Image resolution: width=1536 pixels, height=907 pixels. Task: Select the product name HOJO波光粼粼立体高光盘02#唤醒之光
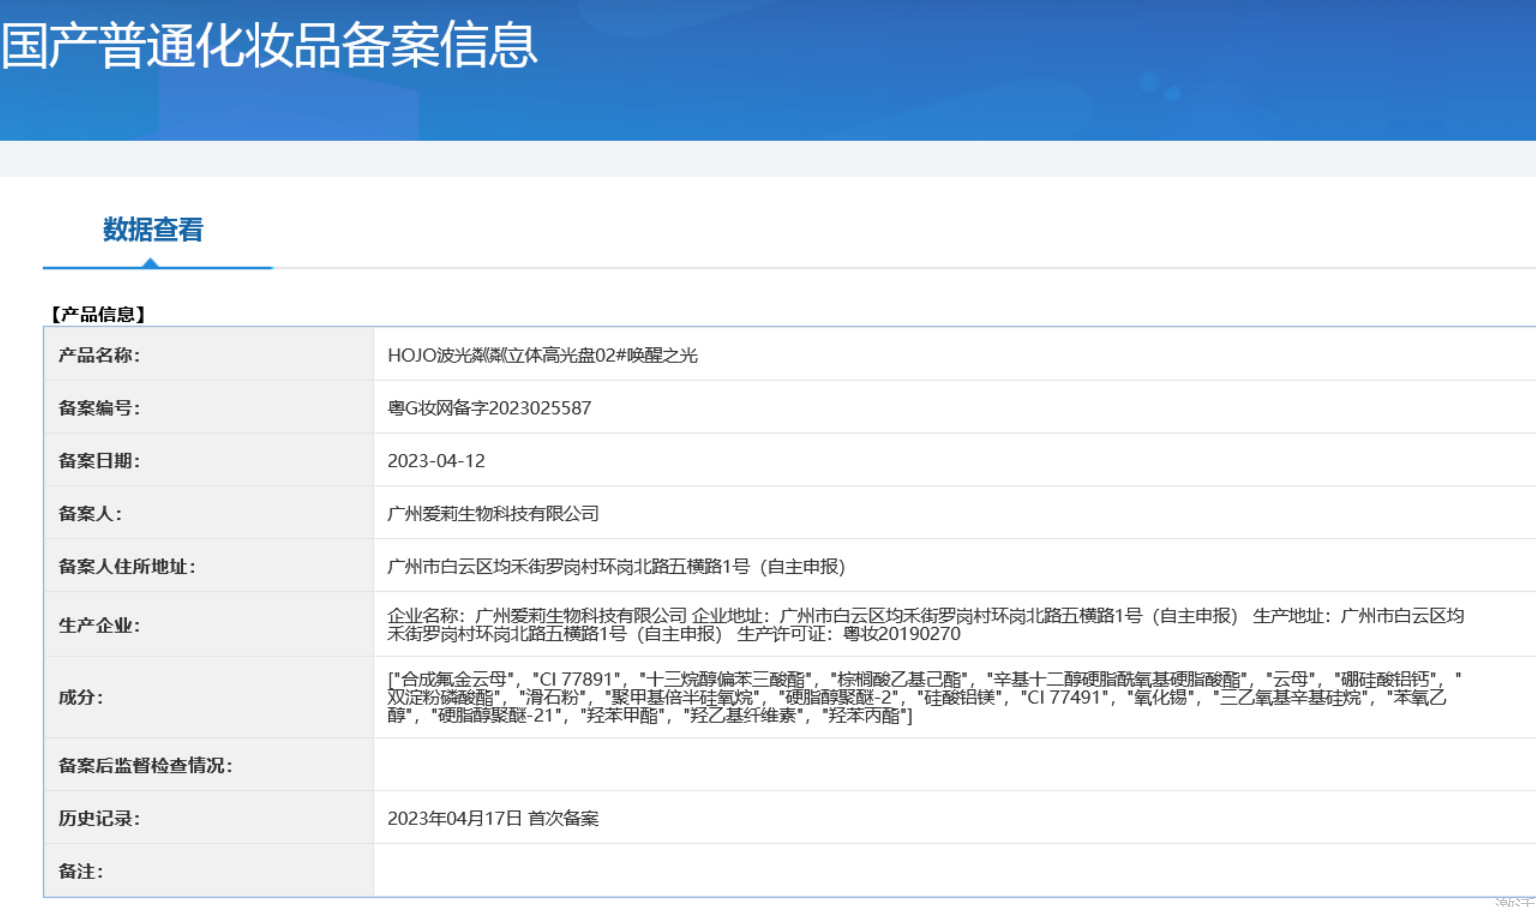543,355
